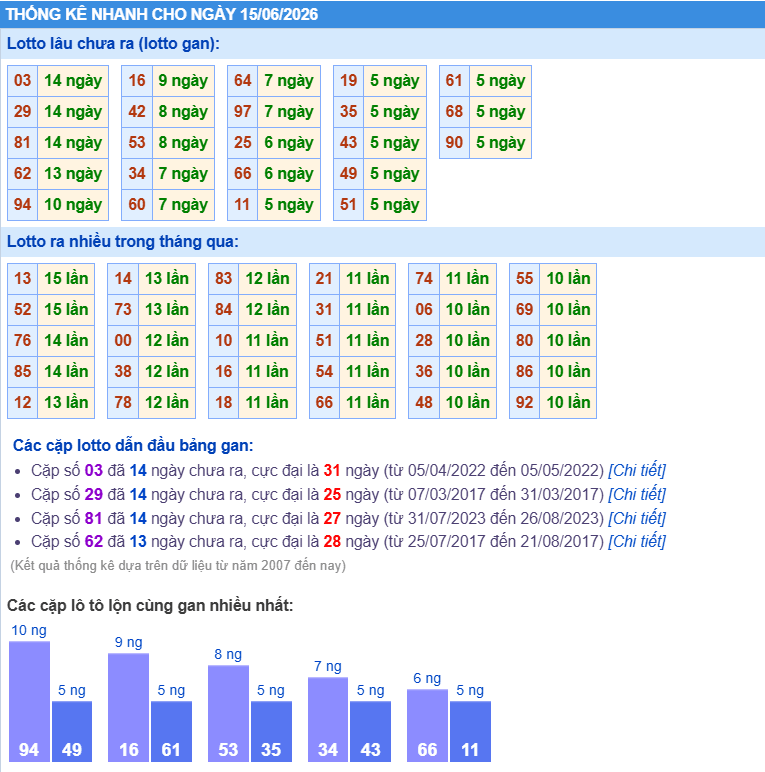Select number 53 in lotto gan table

(137, 143)
